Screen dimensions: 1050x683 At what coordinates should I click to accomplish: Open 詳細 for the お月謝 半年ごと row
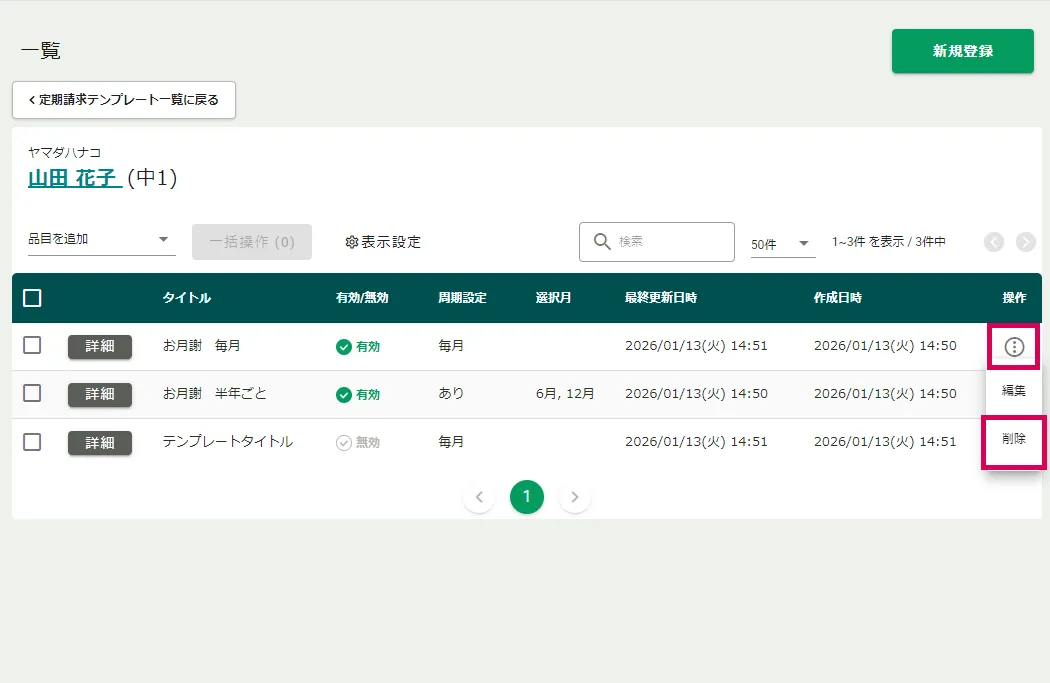click(x=100, y=394)
